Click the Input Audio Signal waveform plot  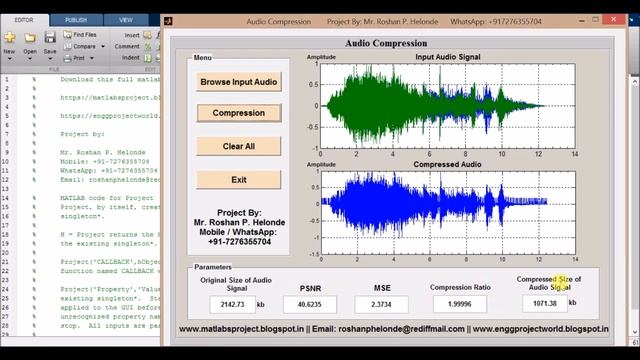point(448,106)
